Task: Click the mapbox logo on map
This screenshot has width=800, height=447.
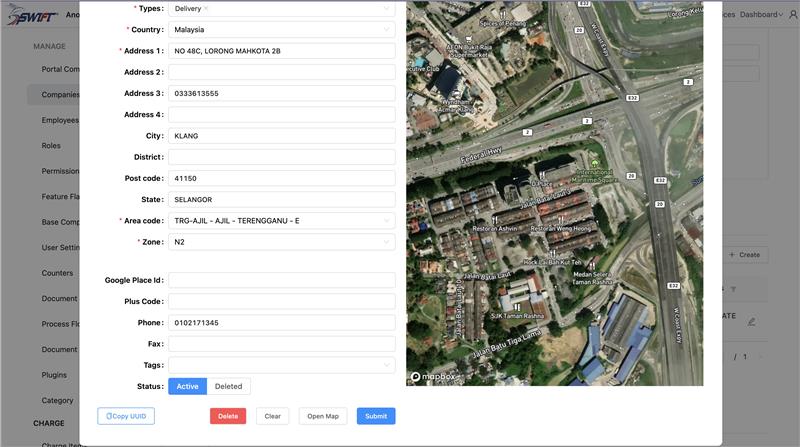Action: [434, 377]
